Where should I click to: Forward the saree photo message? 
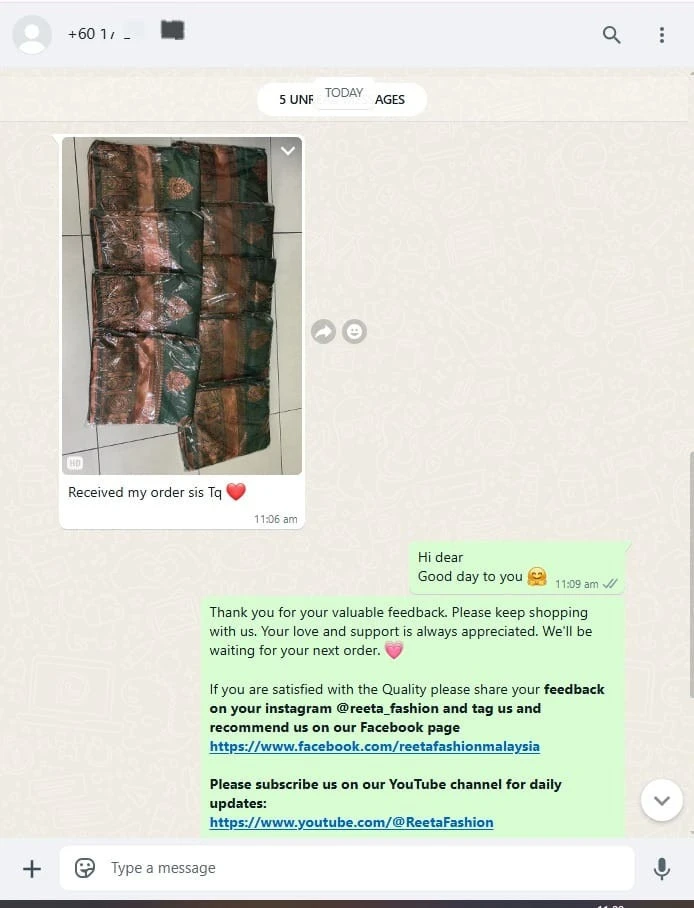[323, 332]
